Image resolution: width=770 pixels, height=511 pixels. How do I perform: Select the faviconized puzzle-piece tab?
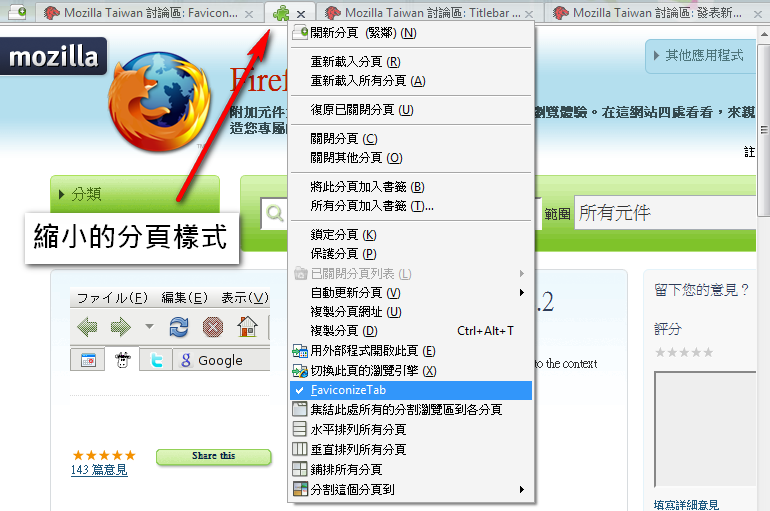(x=281, y=13)
